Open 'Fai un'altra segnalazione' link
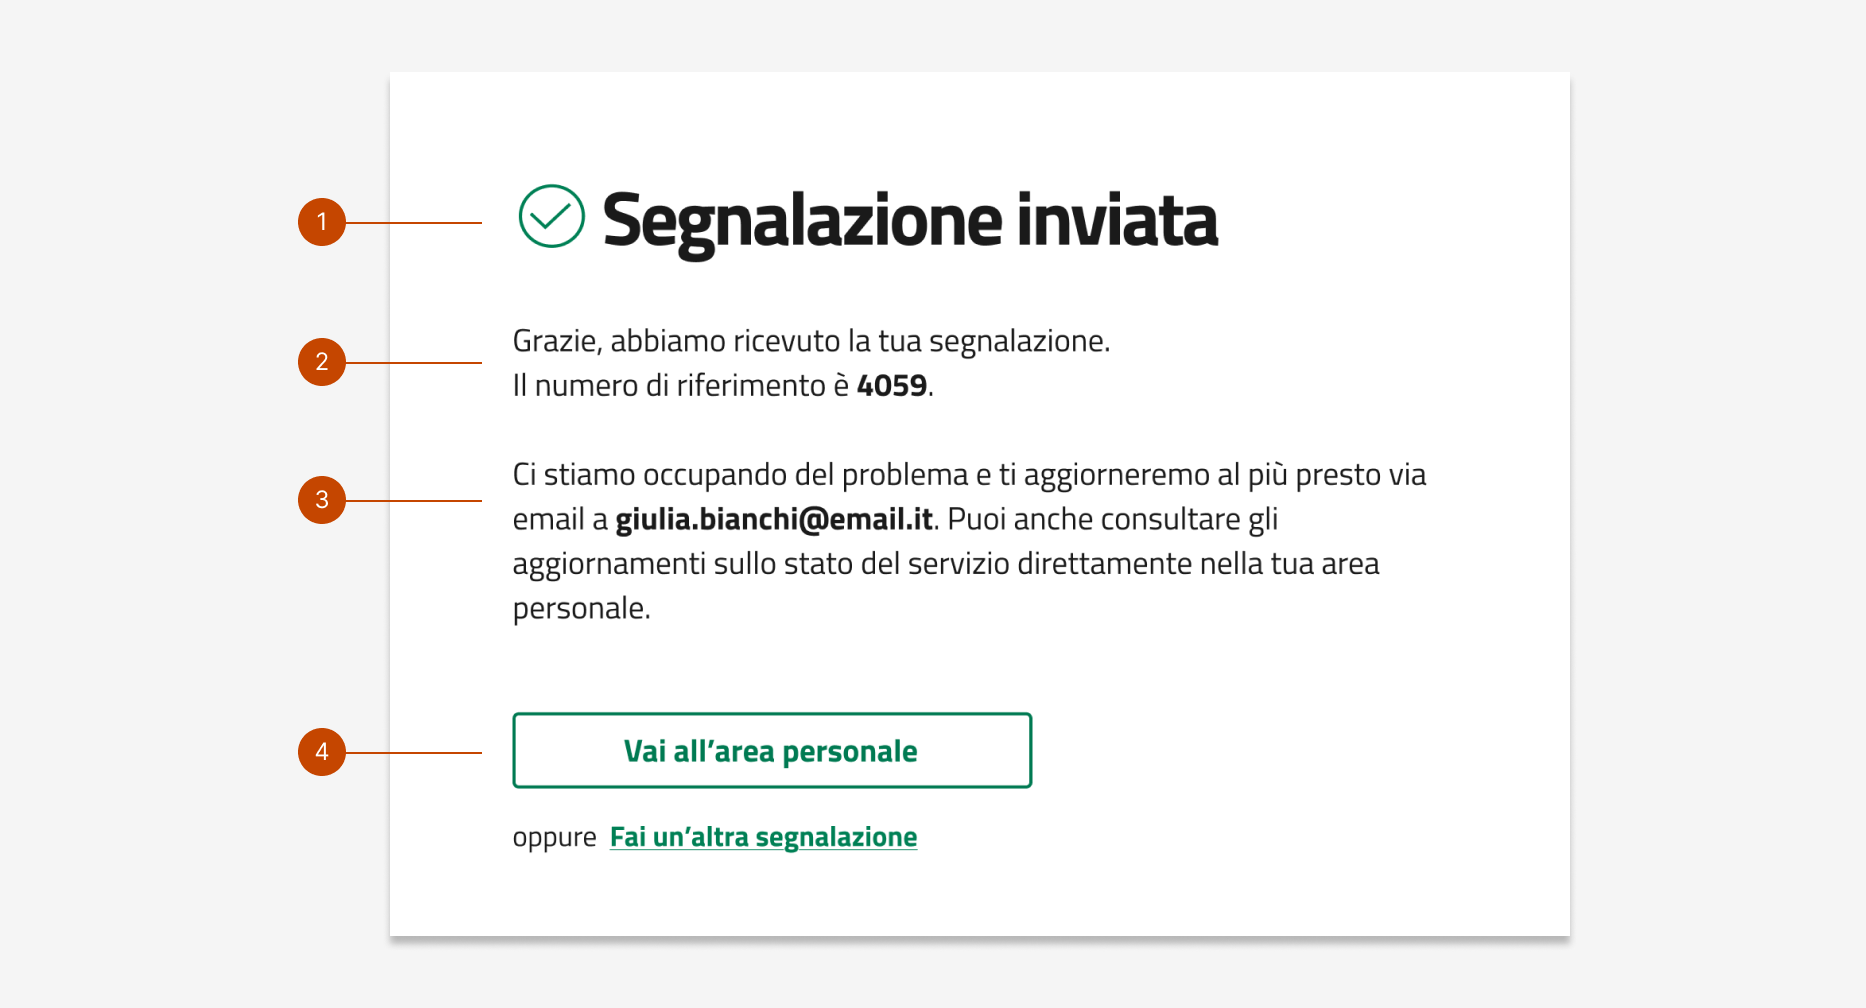 pyautogui.click(x=763, y=836)
